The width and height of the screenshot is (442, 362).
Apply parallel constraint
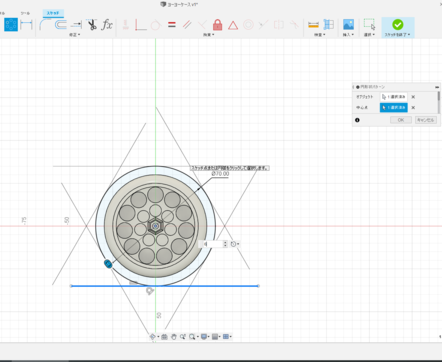click(187, 25)
